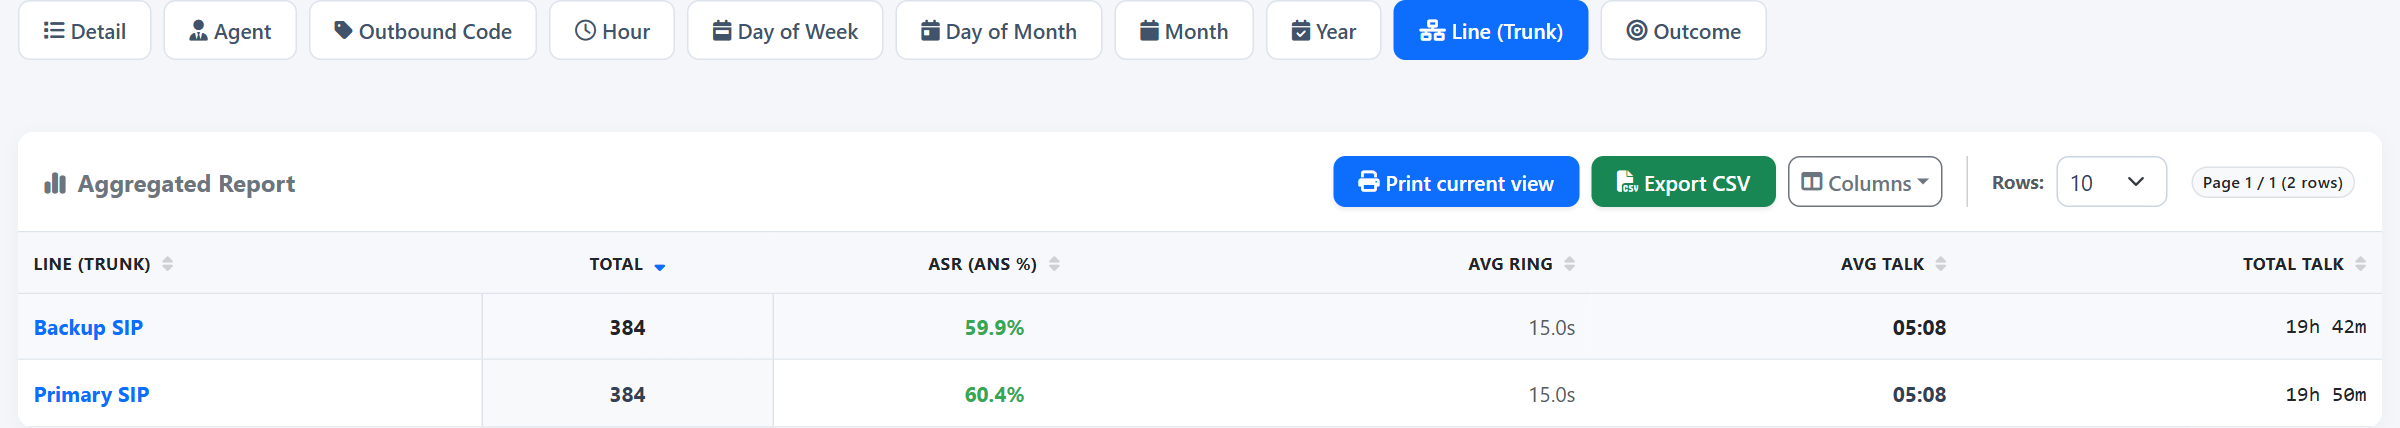Sort by ASR (ANS %) arrows
The width and height of the screenshot is (2400, 428).
(x=1054, y=264)
